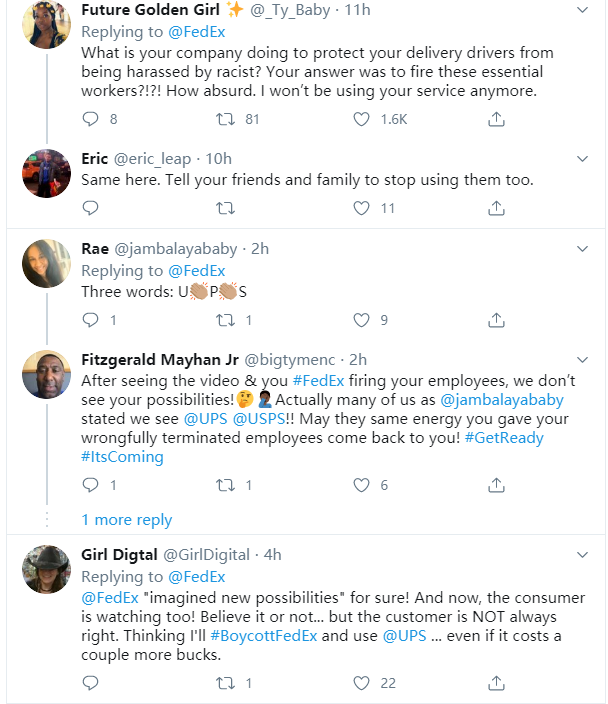This screenshot has width=608, height=704.
Task: Reply to Future Golden Girl's tweet
Action: click(x=90, y=119)
